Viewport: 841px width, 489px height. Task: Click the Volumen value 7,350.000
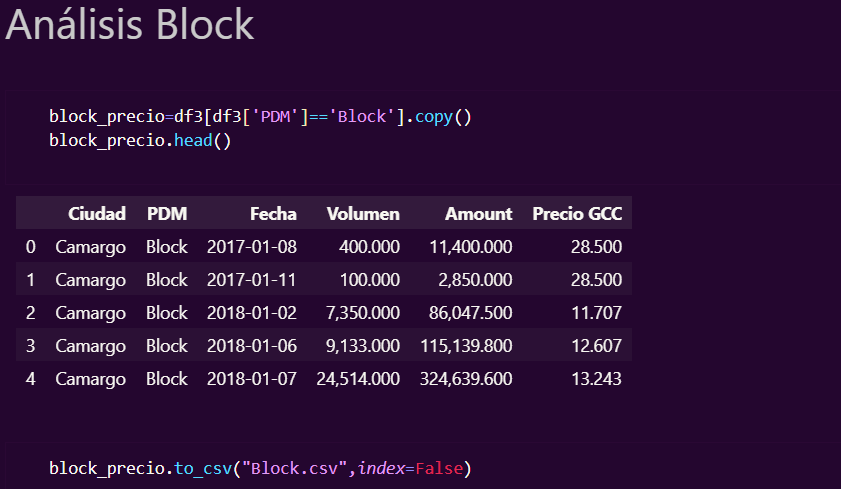pos(363,313)
